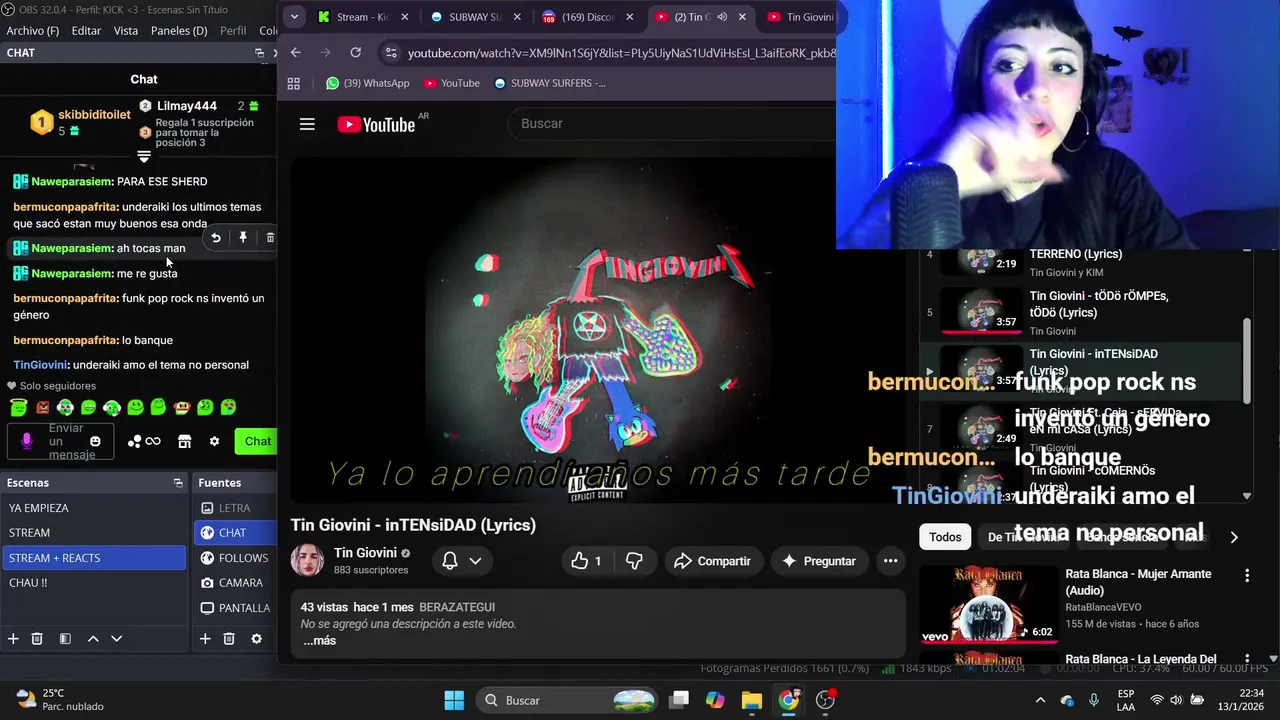The width and height of the screenshot is (1280, 720).
Task: Toggle notification bell for Tin Giovini
Action: pos(450,561)
